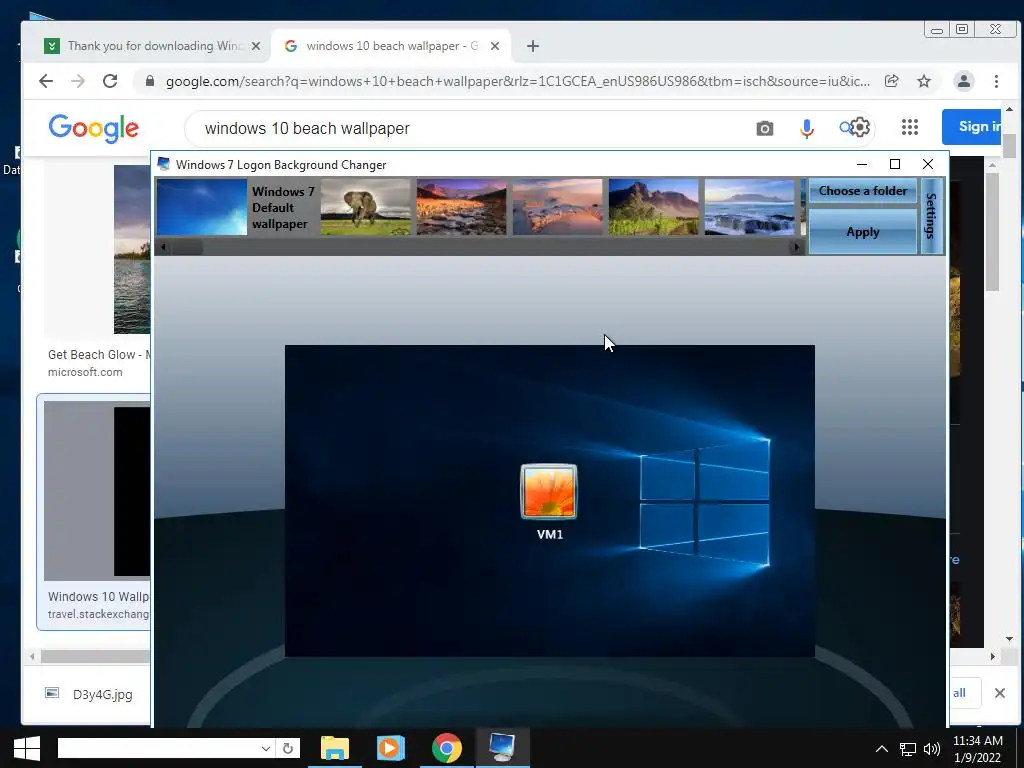The image size is (1024, 768).
Task: Open the media player taskbar icon
Action: click(391, 748)
